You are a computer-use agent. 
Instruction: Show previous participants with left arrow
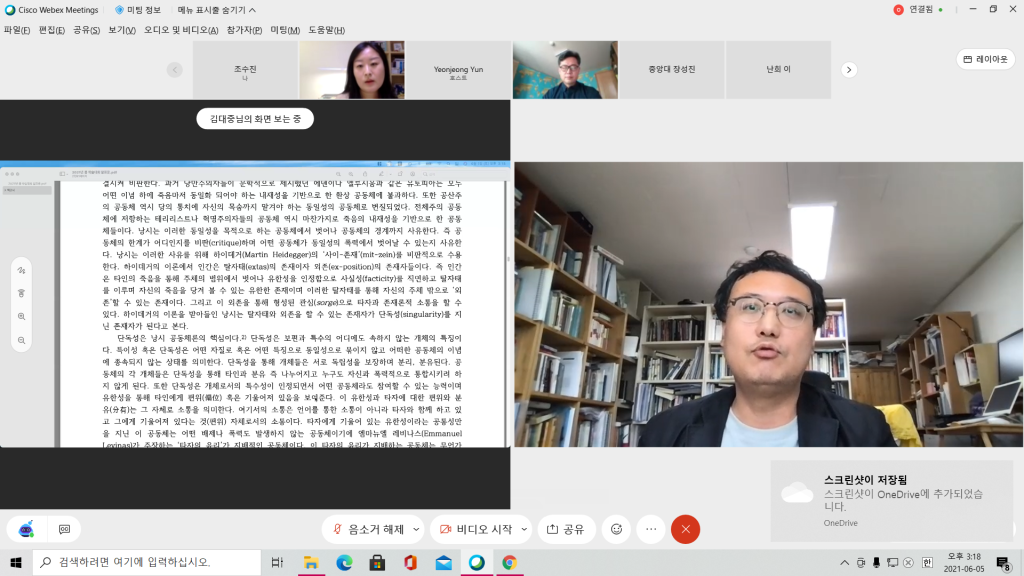(174, 70)
